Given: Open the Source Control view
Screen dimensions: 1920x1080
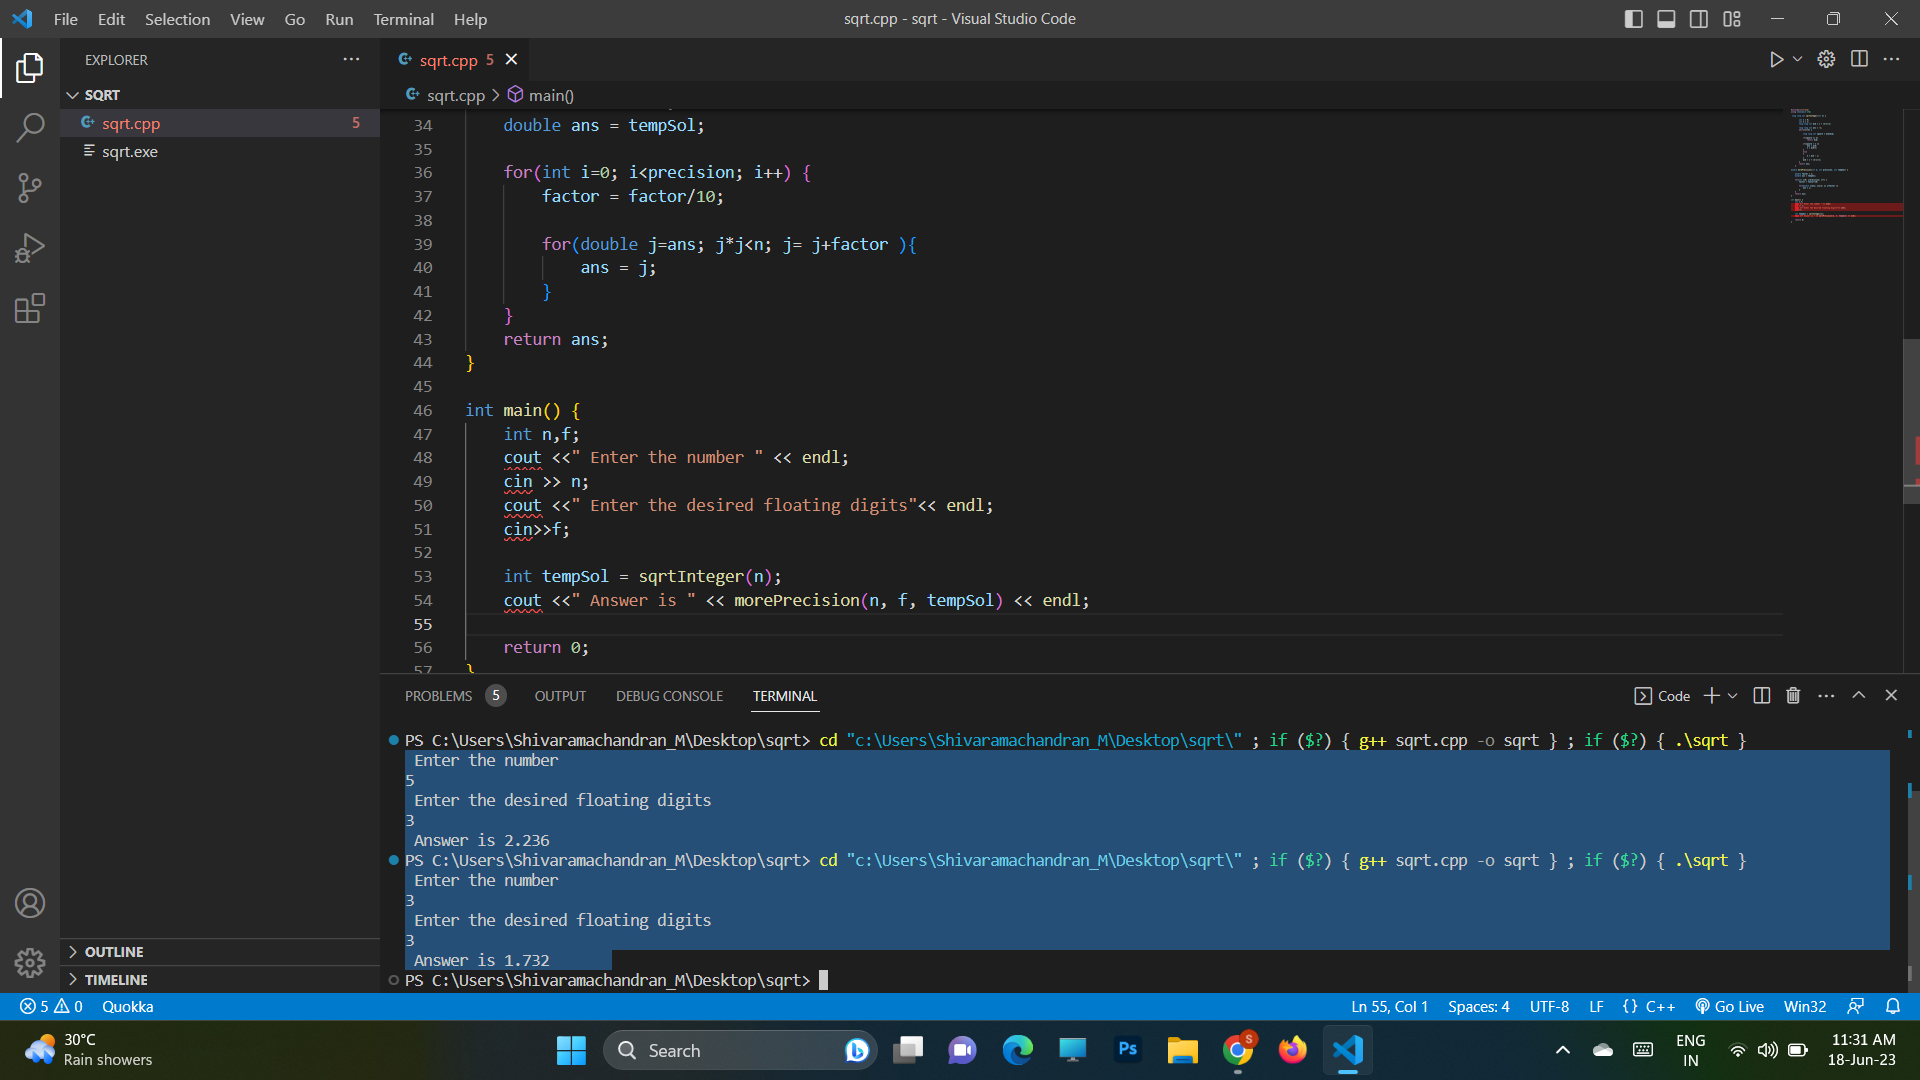Looking at the screenshot, I should click(30, 188).
